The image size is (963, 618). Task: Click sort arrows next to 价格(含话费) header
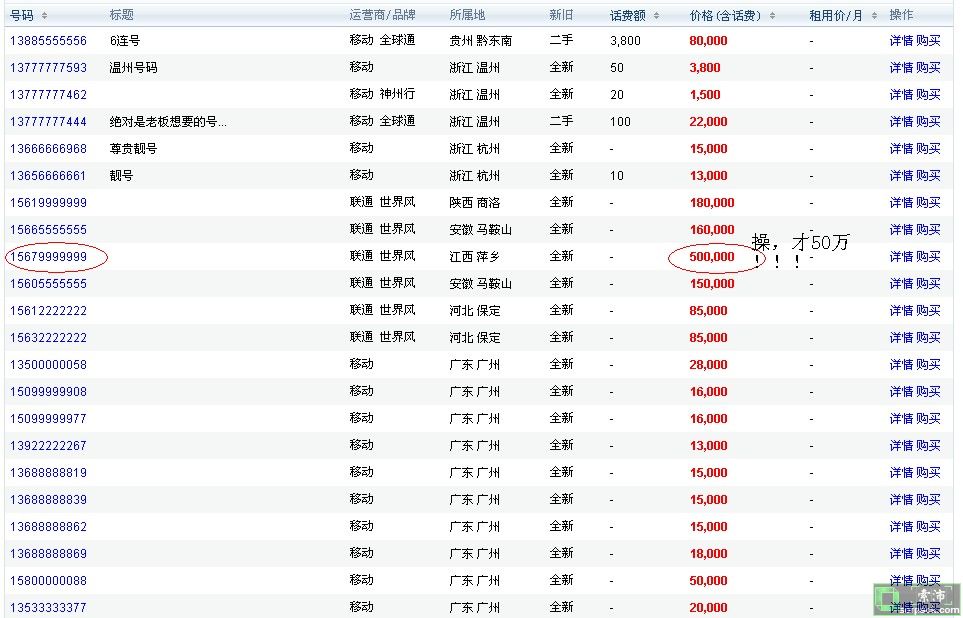point(773,16)
